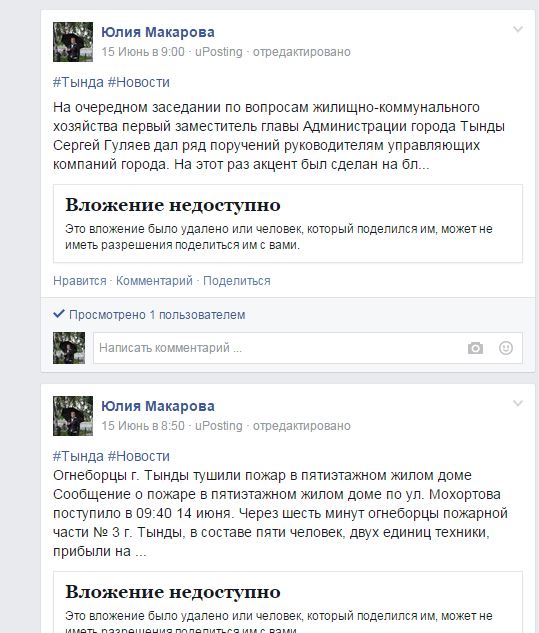Open first post's author avatar photo
The image size is (539, 633).
point(73,42)
